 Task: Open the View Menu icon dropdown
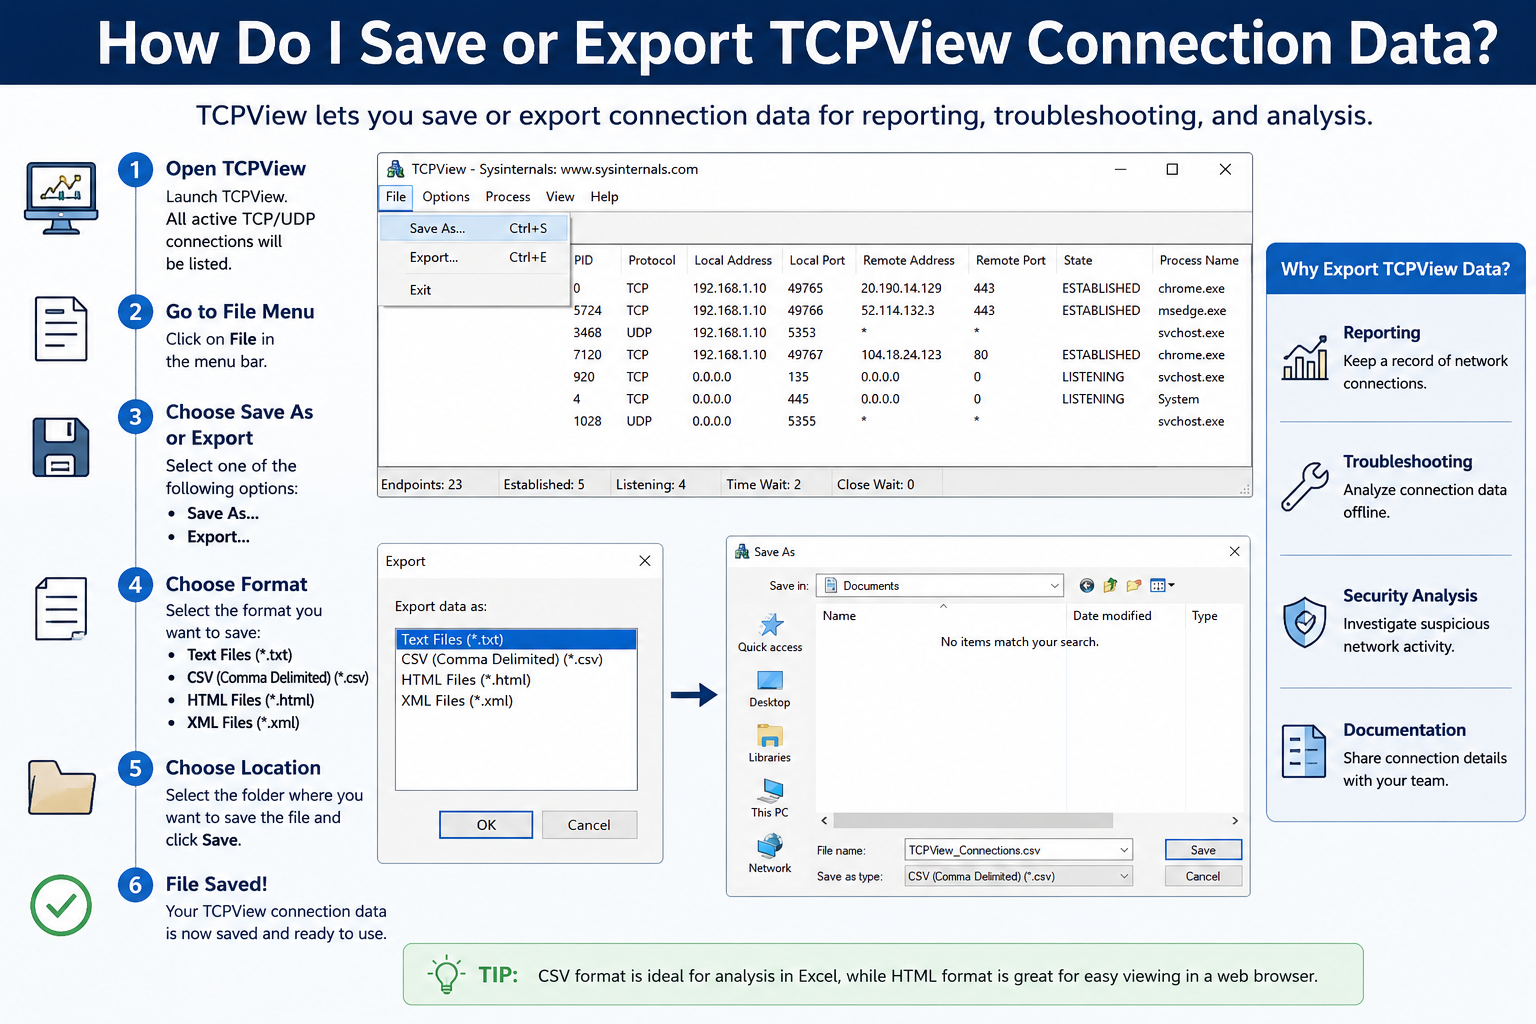[1162, 586]
